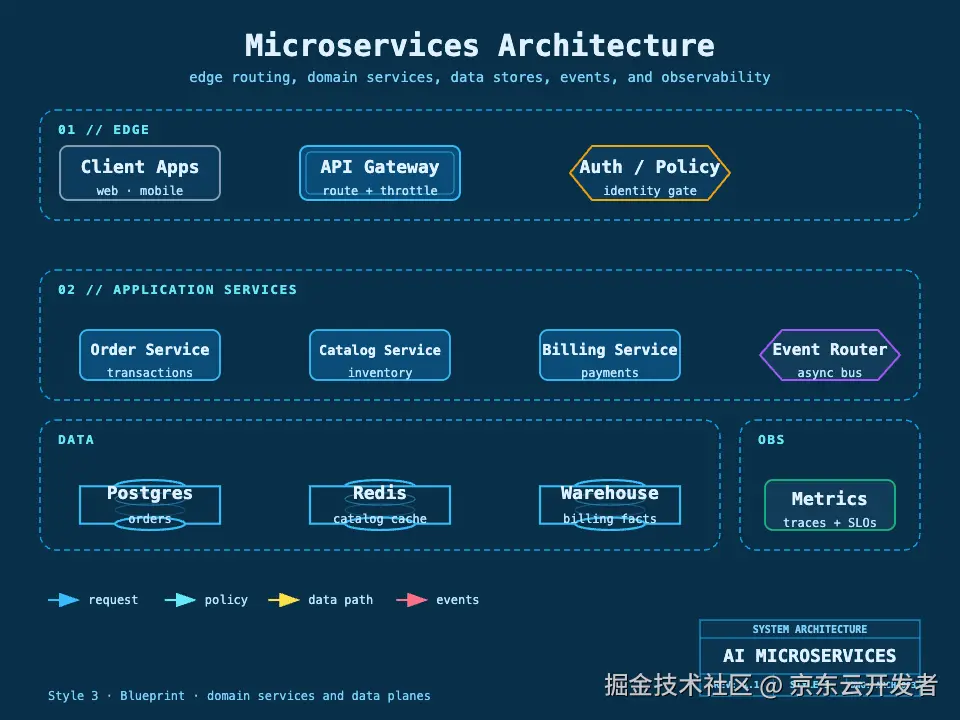Click the 'route + throttle' caption
This screenshot has width=960, height=720.
pyautogui.click(x=380, y=191)
